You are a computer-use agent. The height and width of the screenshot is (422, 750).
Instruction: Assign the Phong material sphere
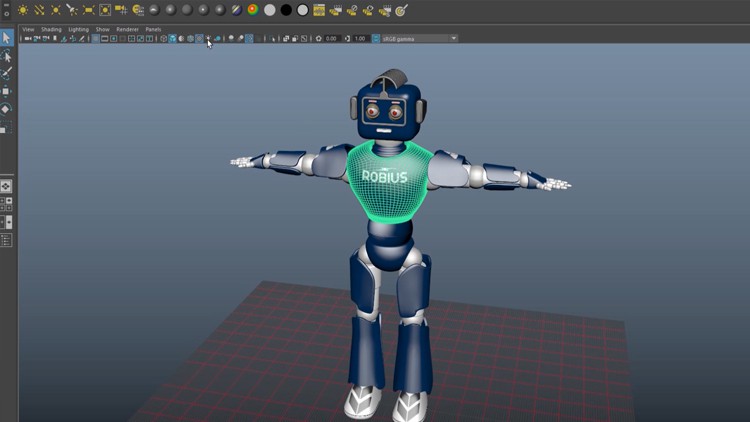click(x=203, y=10)
